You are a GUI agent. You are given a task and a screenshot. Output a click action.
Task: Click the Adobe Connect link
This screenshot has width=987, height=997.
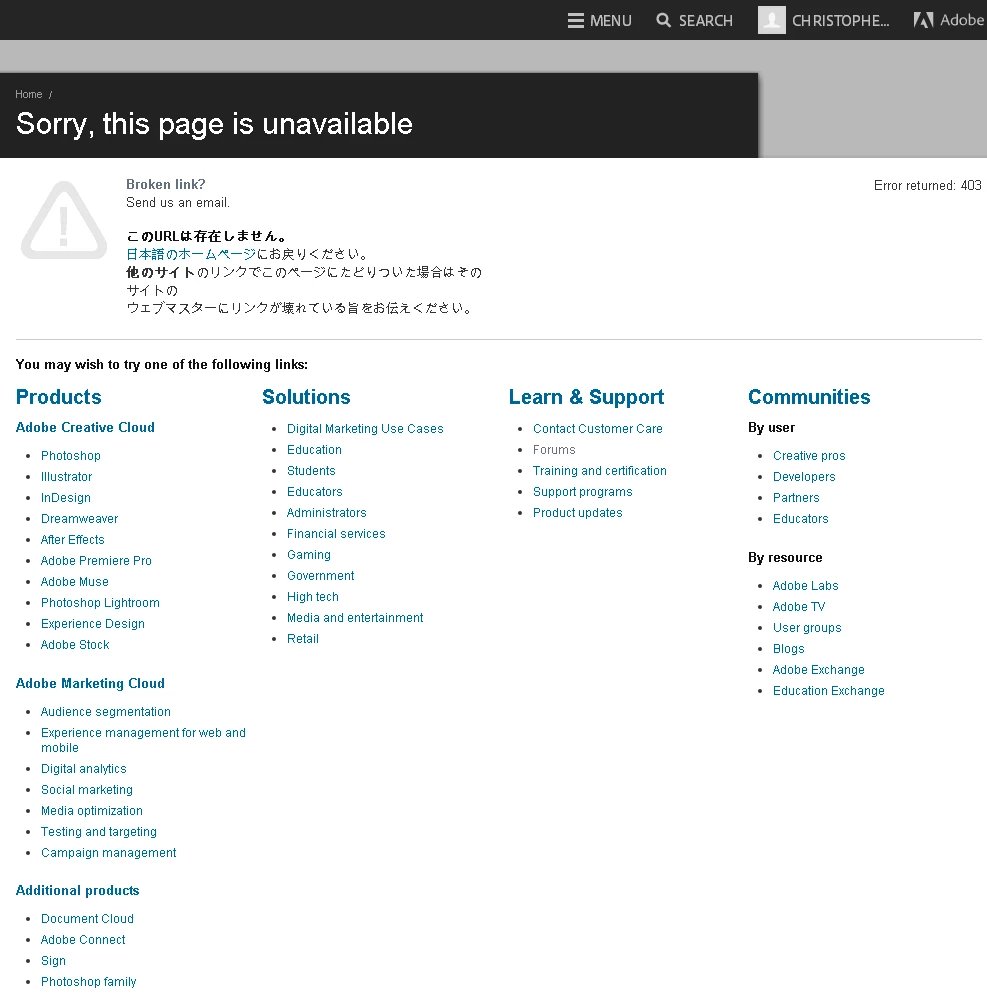point(83,940)
